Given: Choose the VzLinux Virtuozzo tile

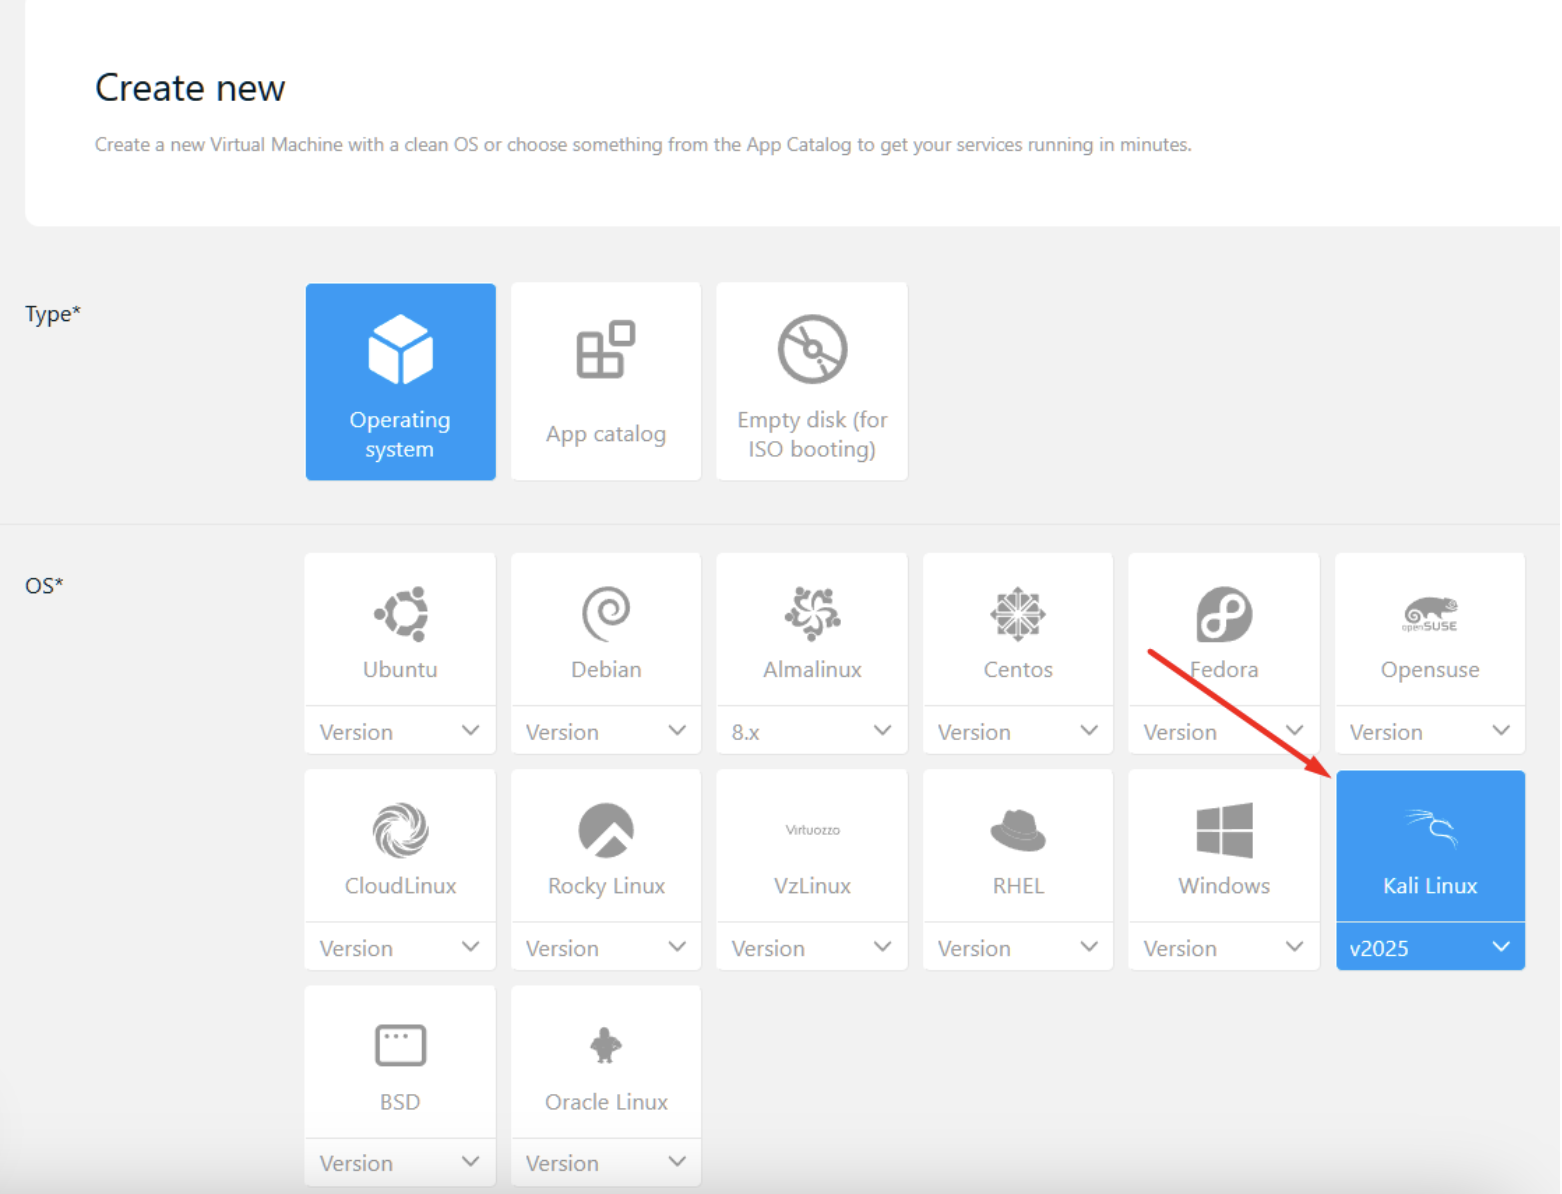Looking at the screenshot, I should (x=812, y=846).
